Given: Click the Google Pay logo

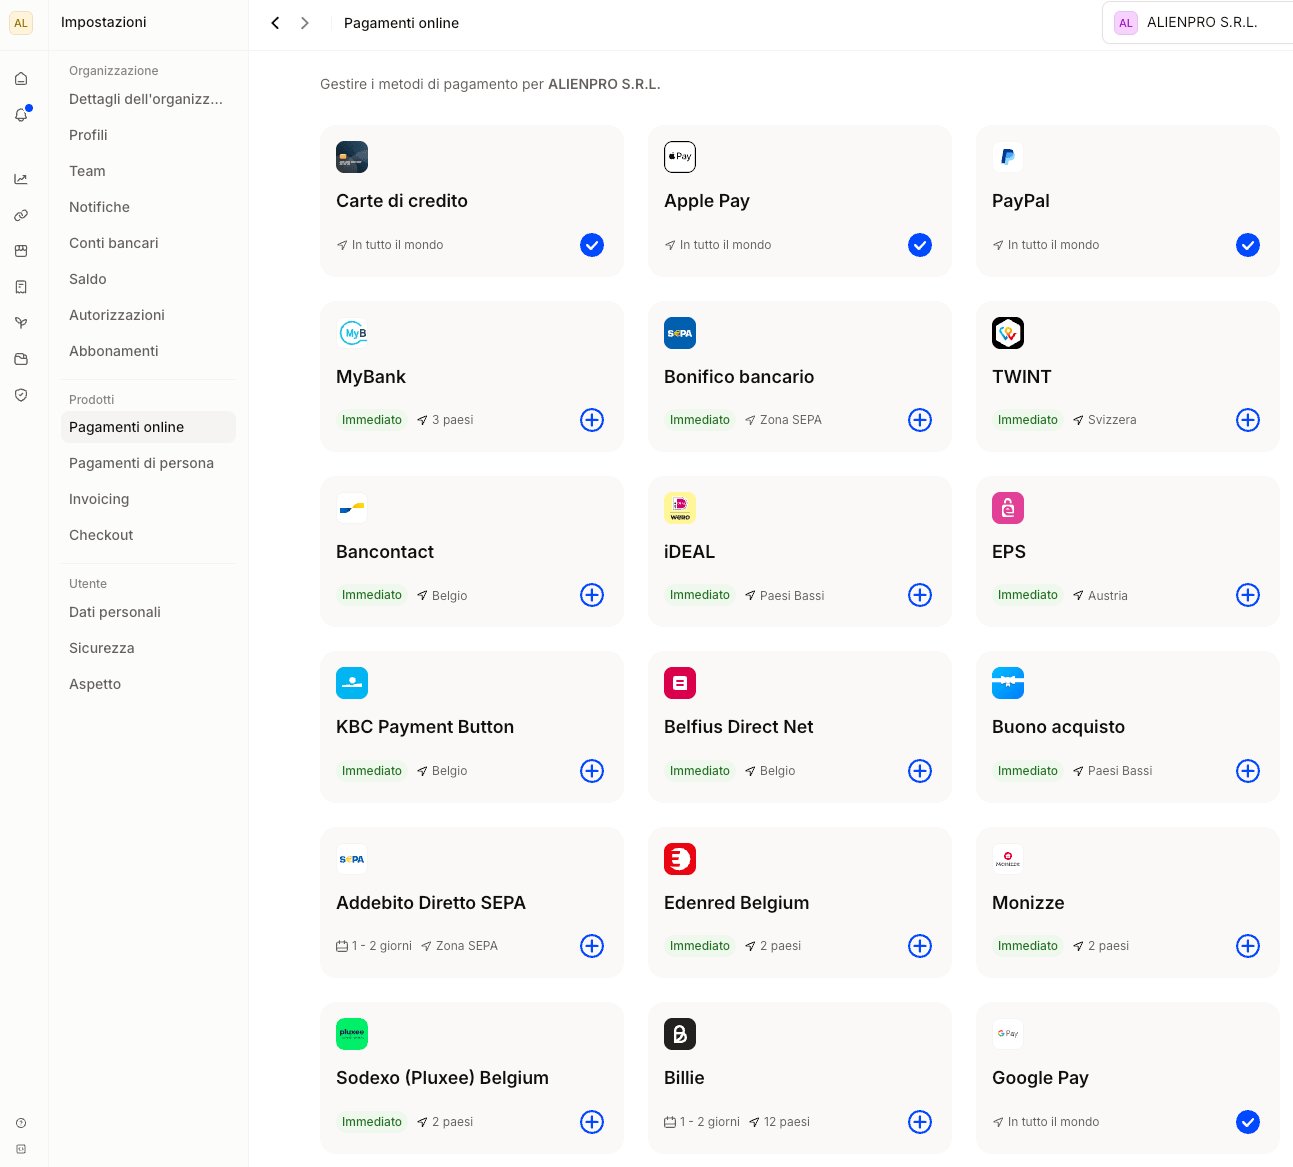Looking at the screenshot, I should [1008, 1034].
